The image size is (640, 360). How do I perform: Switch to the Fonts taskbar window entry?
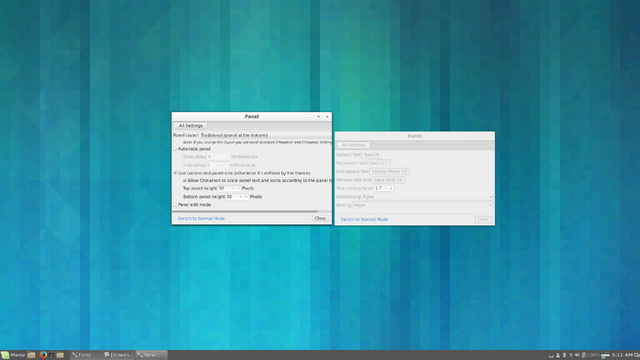86,355
